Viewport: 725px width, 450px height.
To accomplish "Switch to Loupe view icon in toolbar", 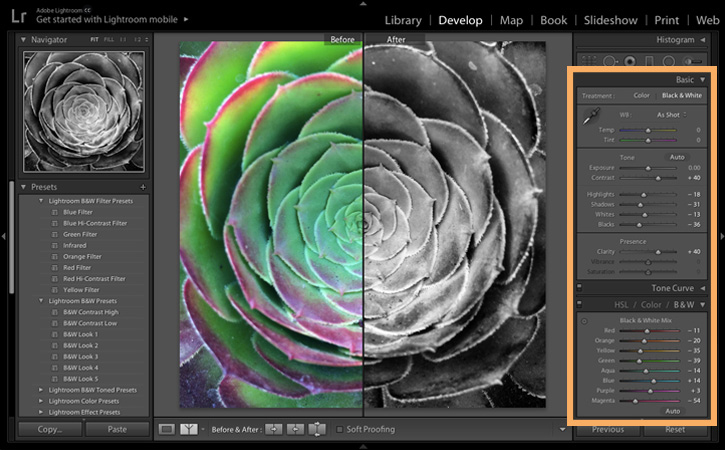I will coord(166,429).
